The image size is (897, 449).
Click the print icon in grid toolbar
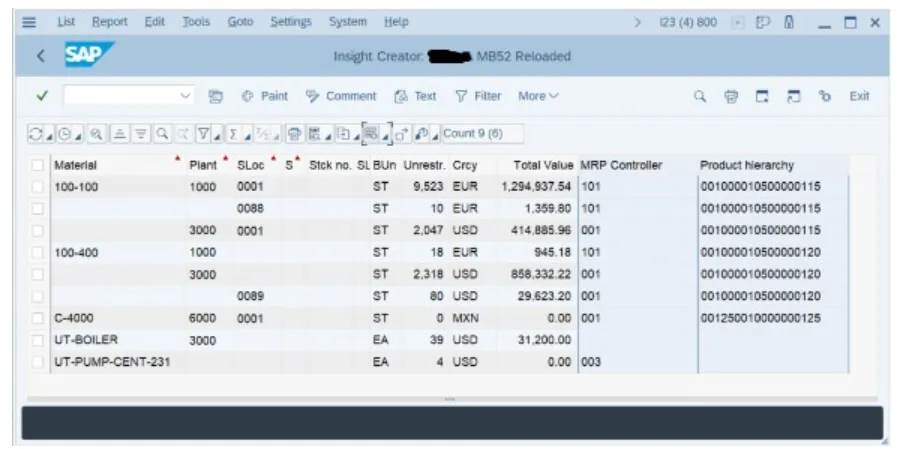[x=294, y=134]
